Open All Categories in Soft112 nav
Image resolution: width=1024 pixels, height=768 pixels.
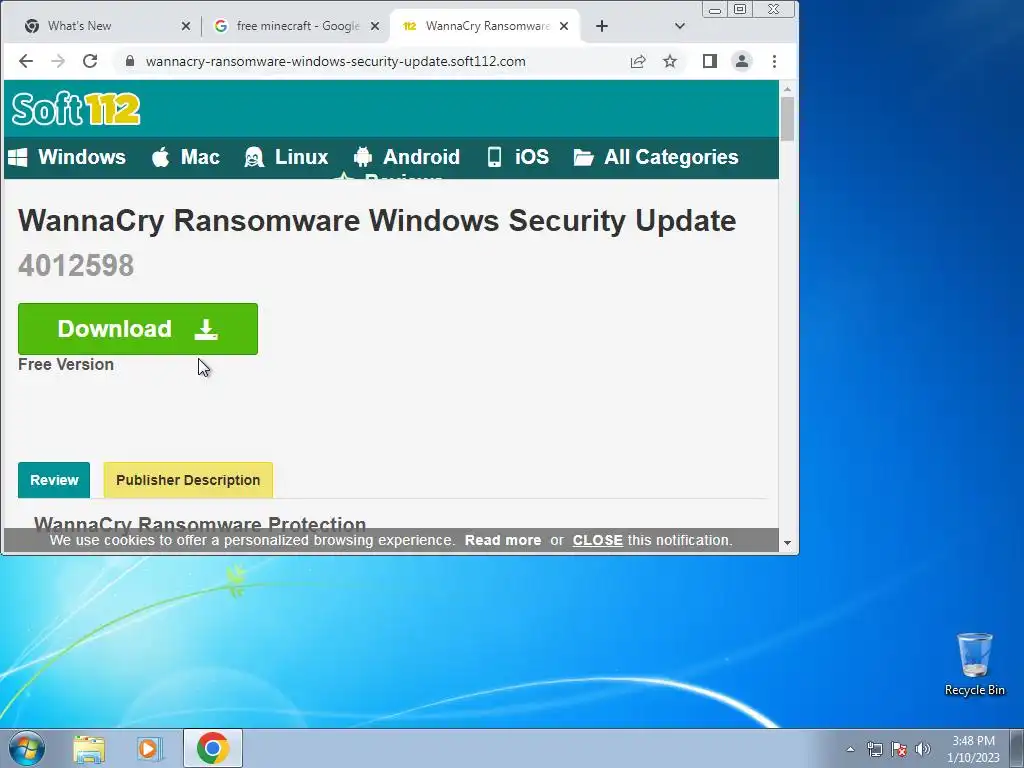tap(656, 157)
